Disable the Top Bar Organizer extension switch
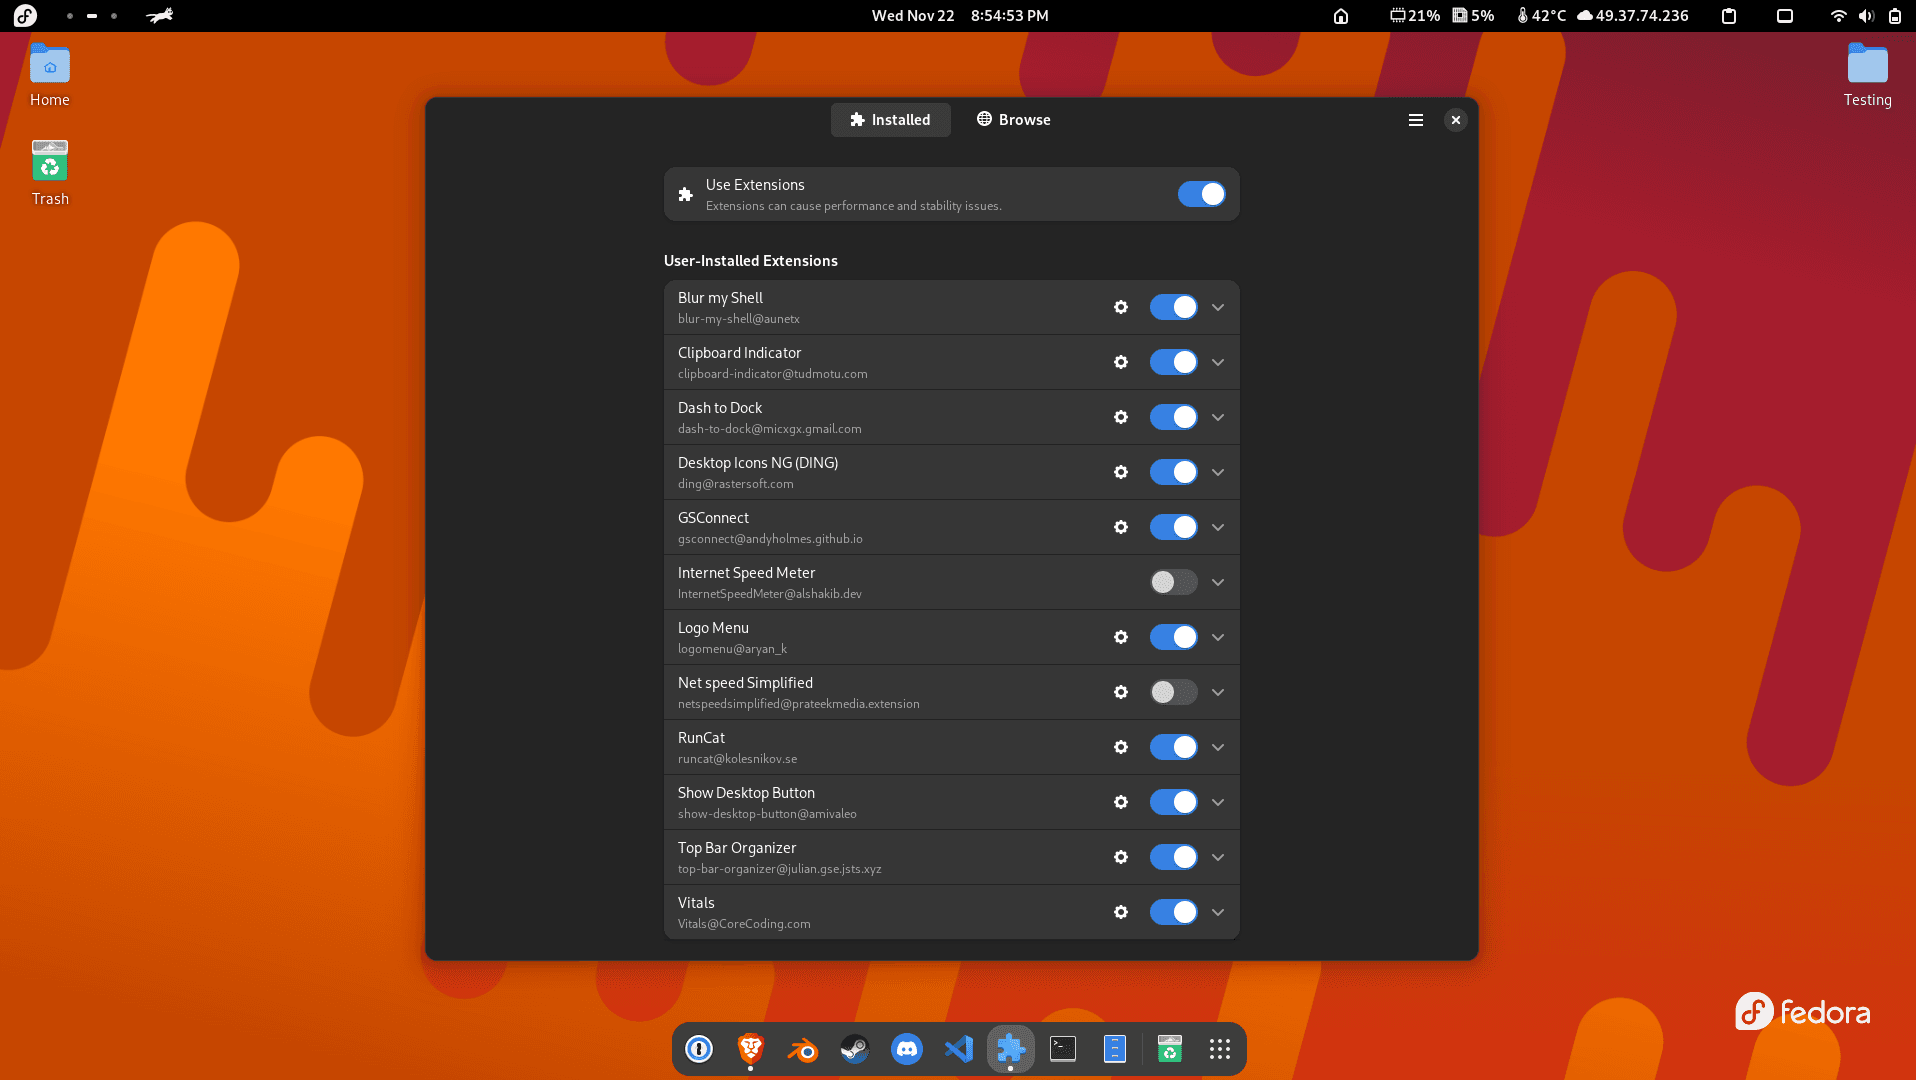This screenshot has width=1916, height=1080. [1173, 857]
